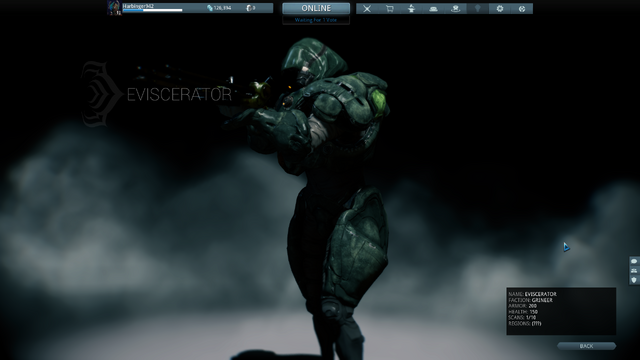Open the Arsenal crossed-swords icon

point(367,9)
